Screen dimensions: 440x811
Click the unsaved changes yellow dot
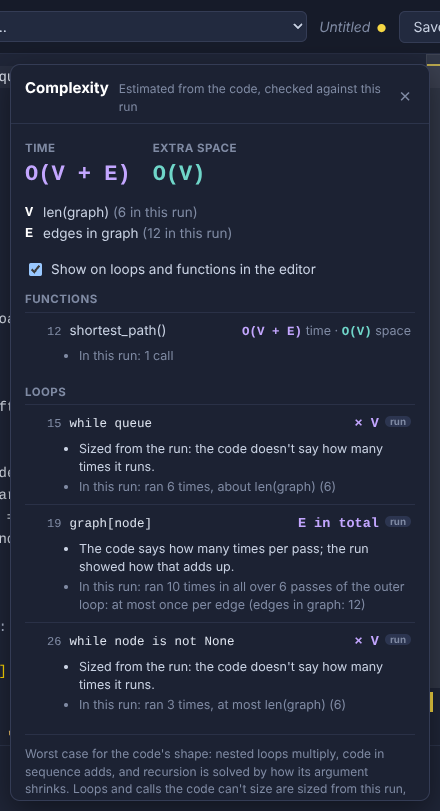coord(382,27)
